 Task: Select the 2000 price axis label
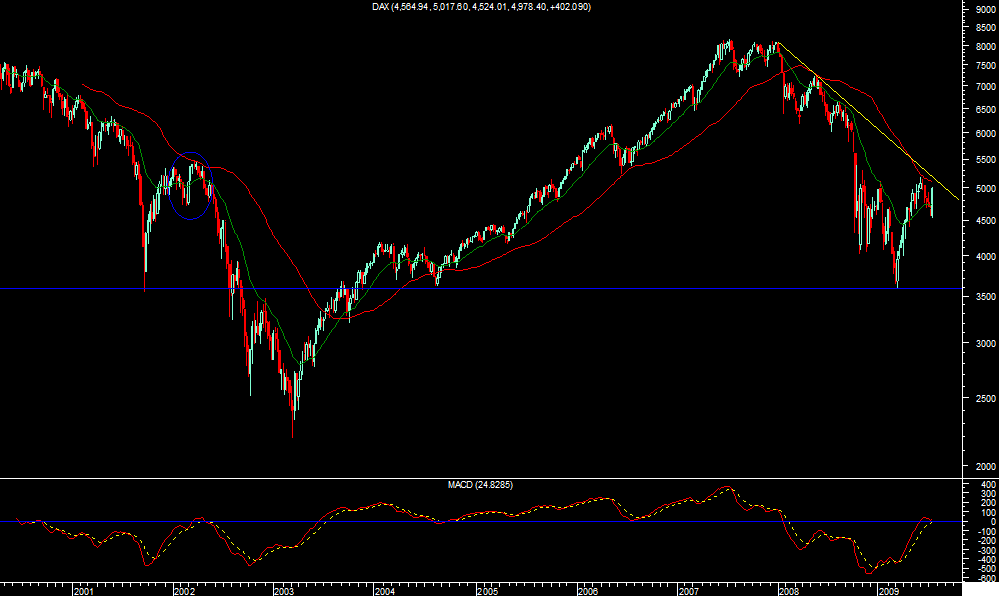pos(985,467)
